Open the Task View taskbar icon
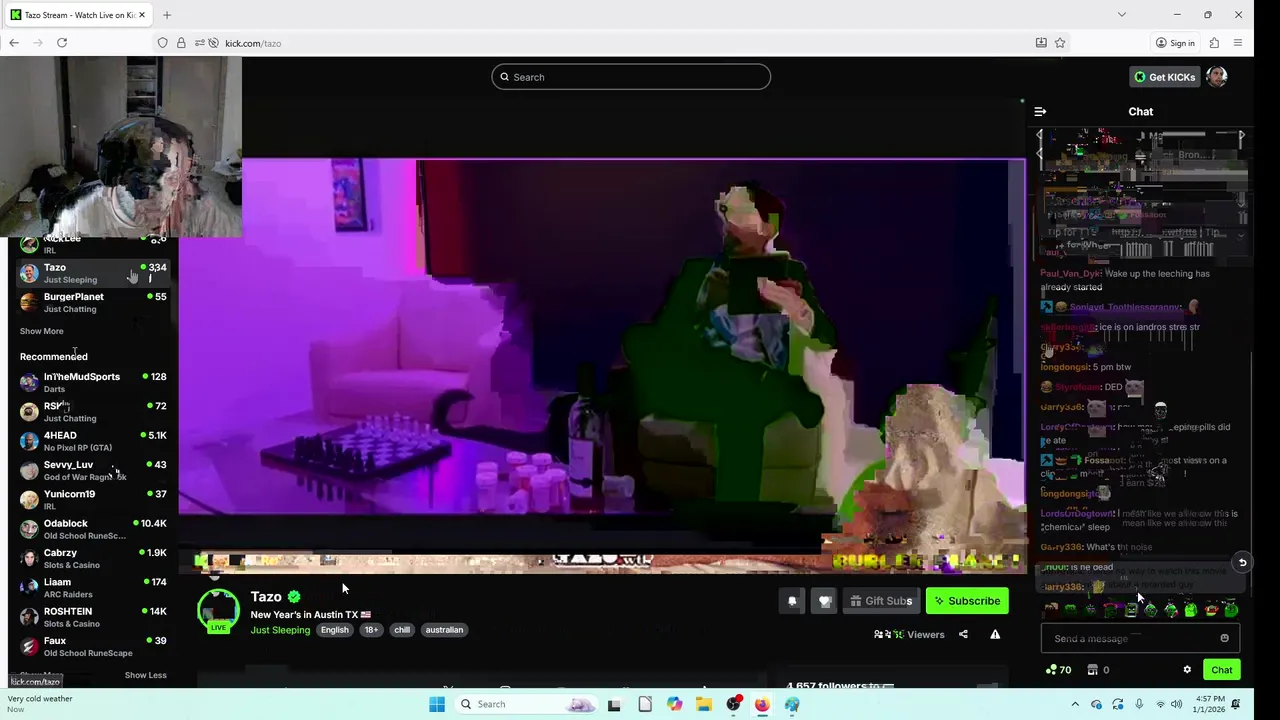 (614, 704)
